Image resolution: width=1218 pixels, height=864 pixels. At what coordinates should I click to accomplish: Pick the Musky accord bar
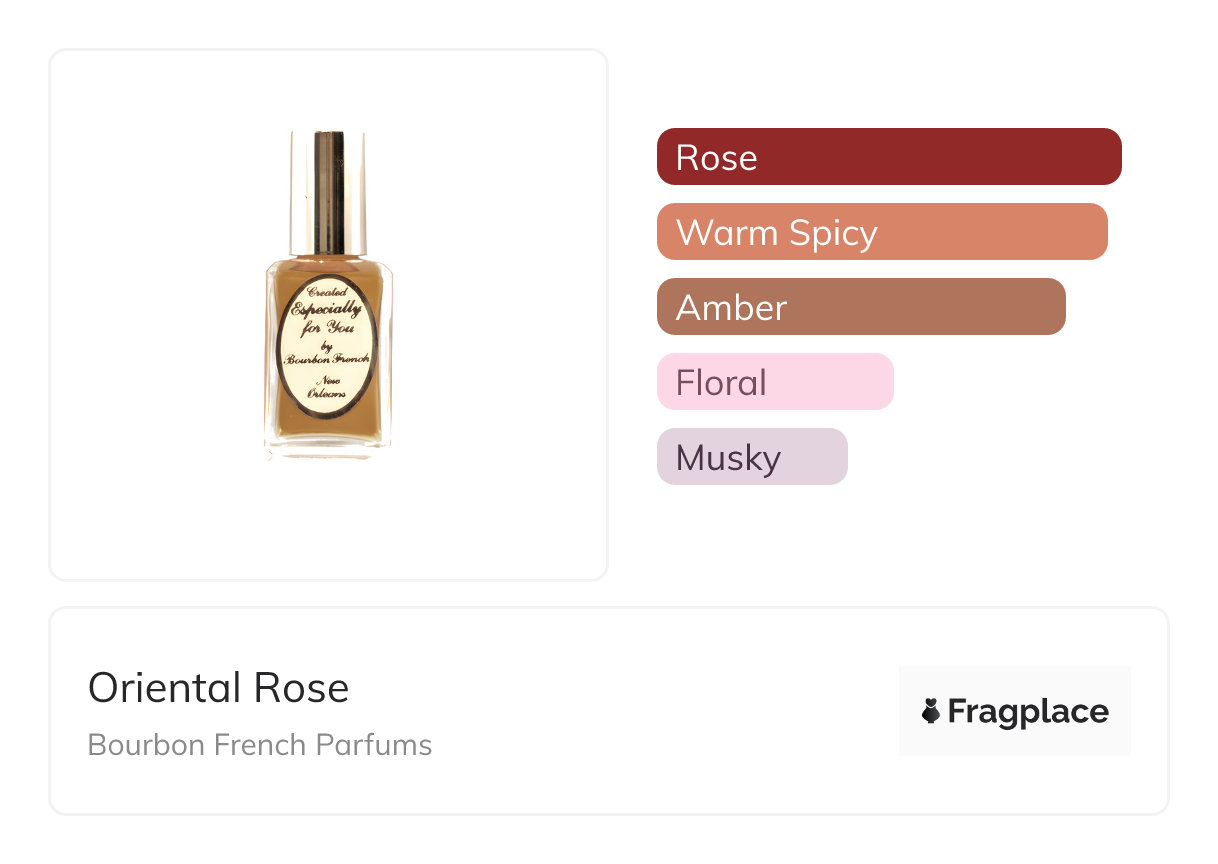pyautogui.click(x=751, y=457)
